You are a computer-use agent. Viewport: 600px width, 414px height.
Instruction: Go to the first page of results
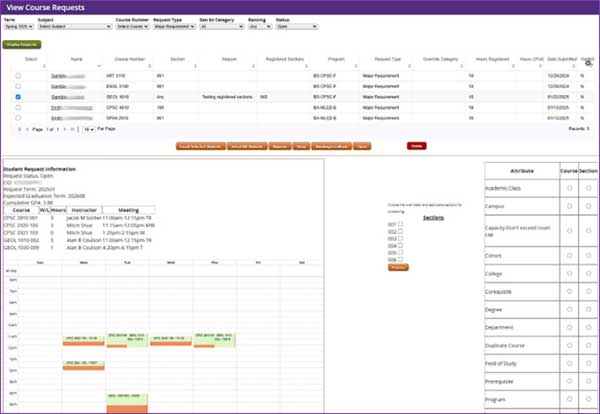[20, 129]
